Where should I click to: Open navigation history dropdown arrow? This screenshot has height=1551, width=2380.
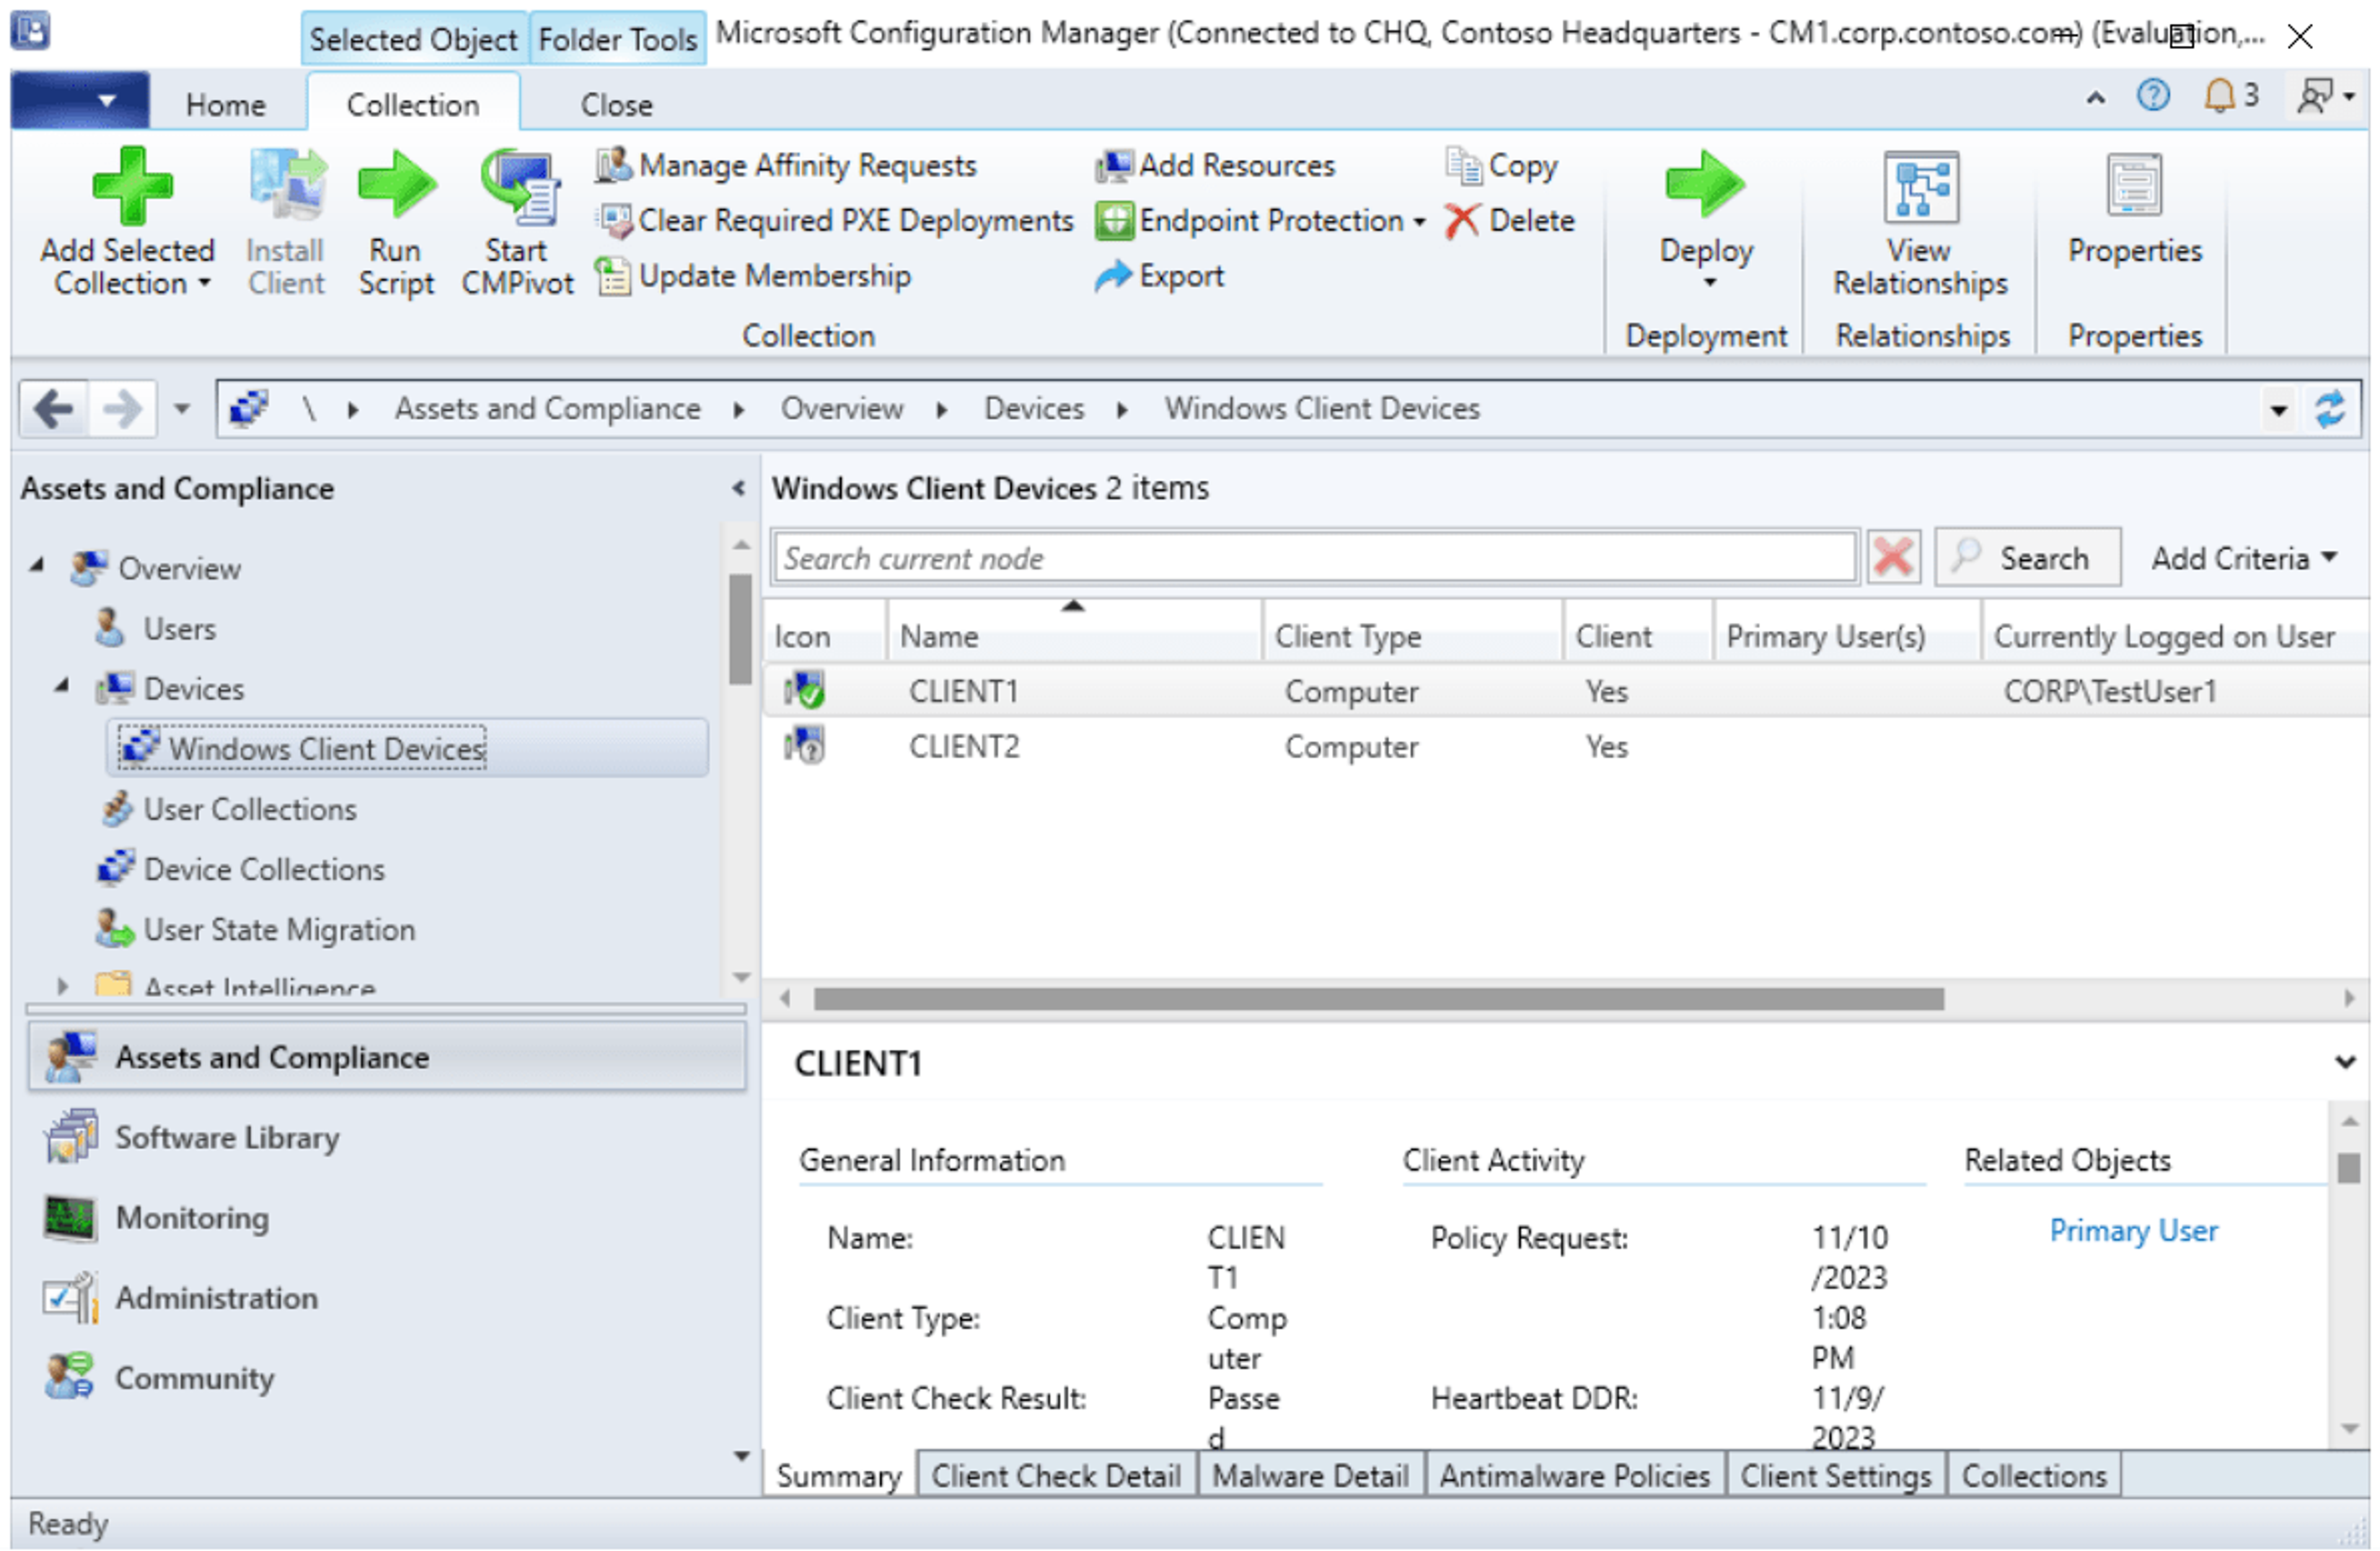click(182, 410)
